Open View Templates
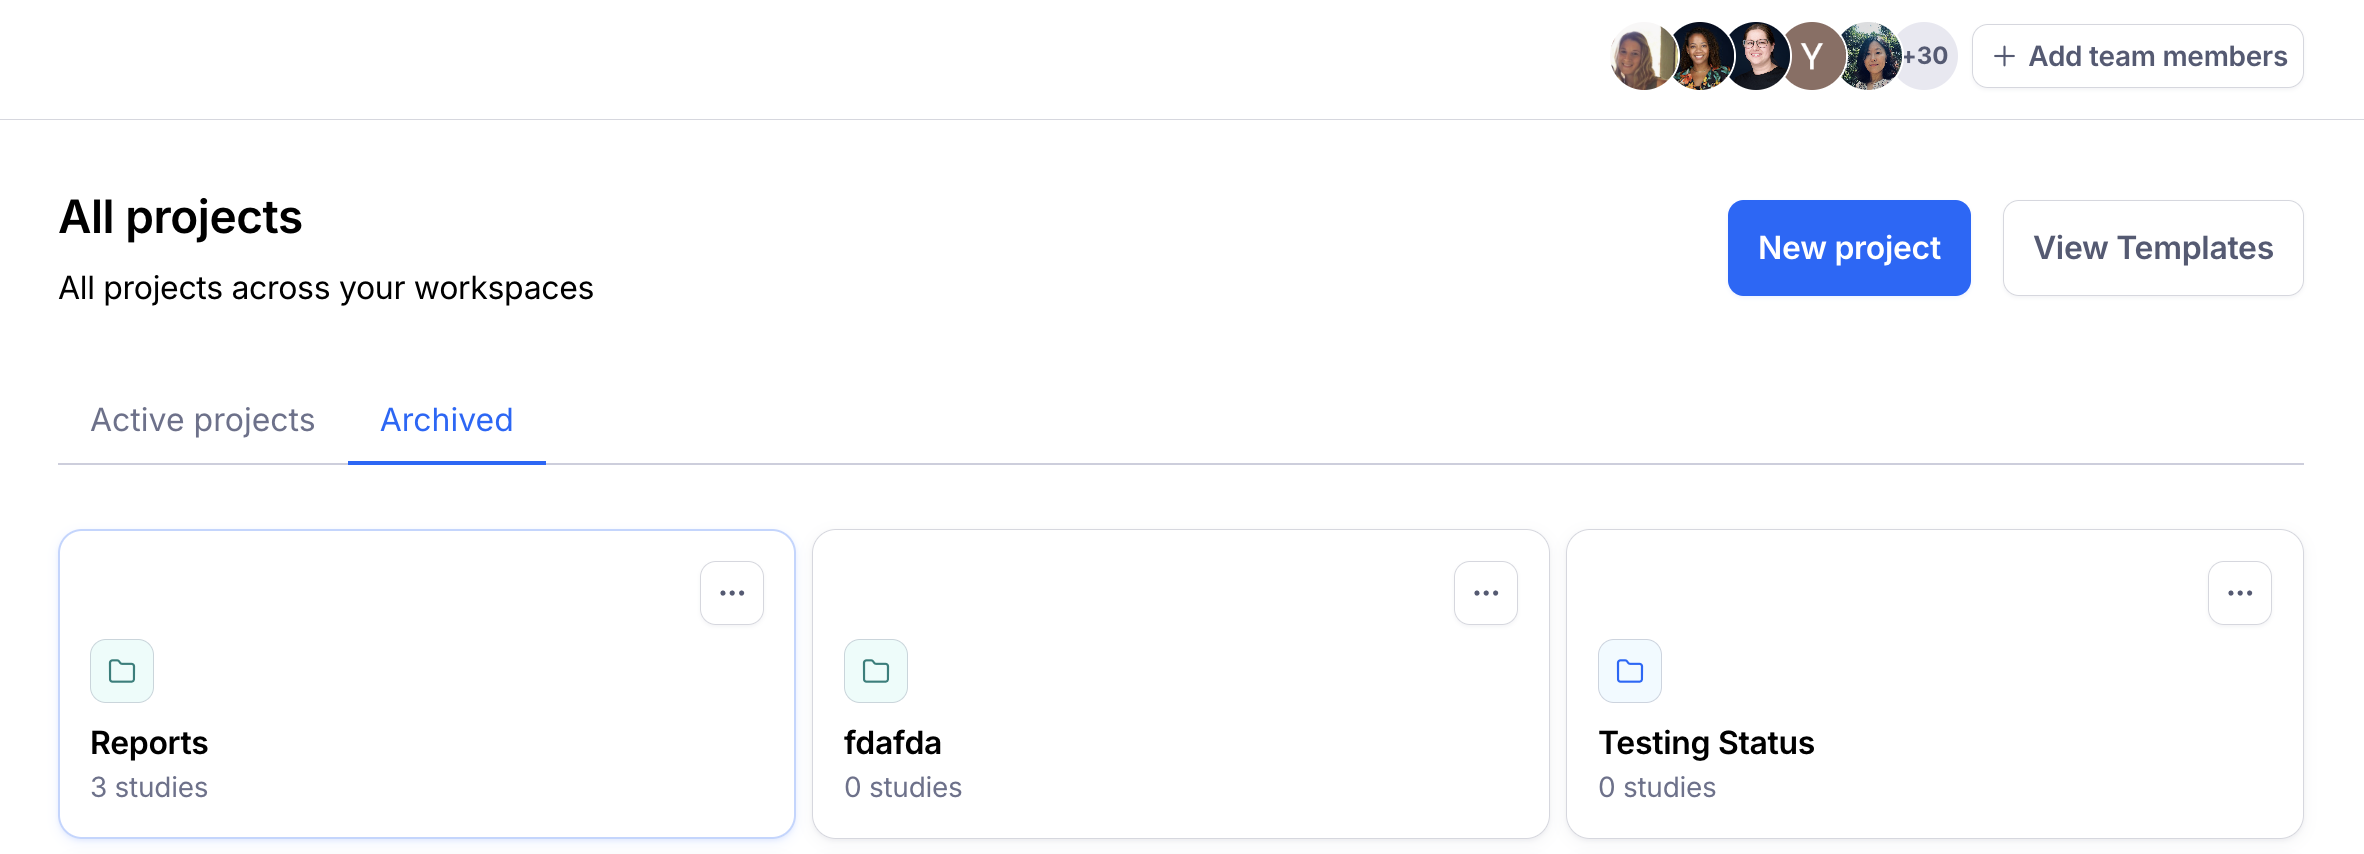Image resolution: width=2364 pixels, height=854 pixels. pos(2153,248)
